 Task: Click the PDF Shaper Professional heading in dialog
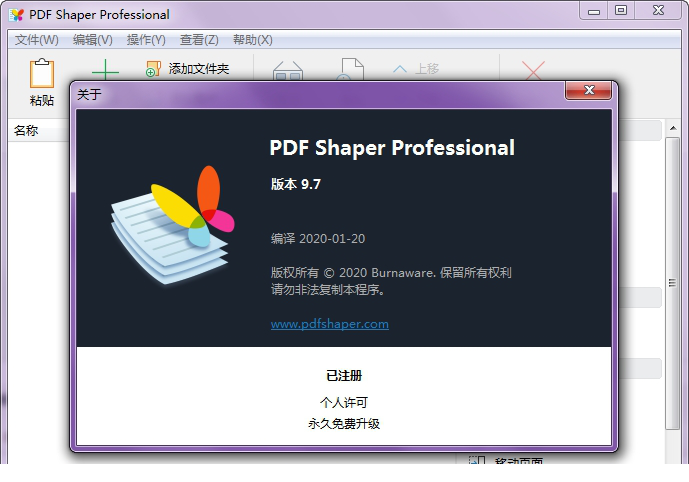(x=392, y=148)
